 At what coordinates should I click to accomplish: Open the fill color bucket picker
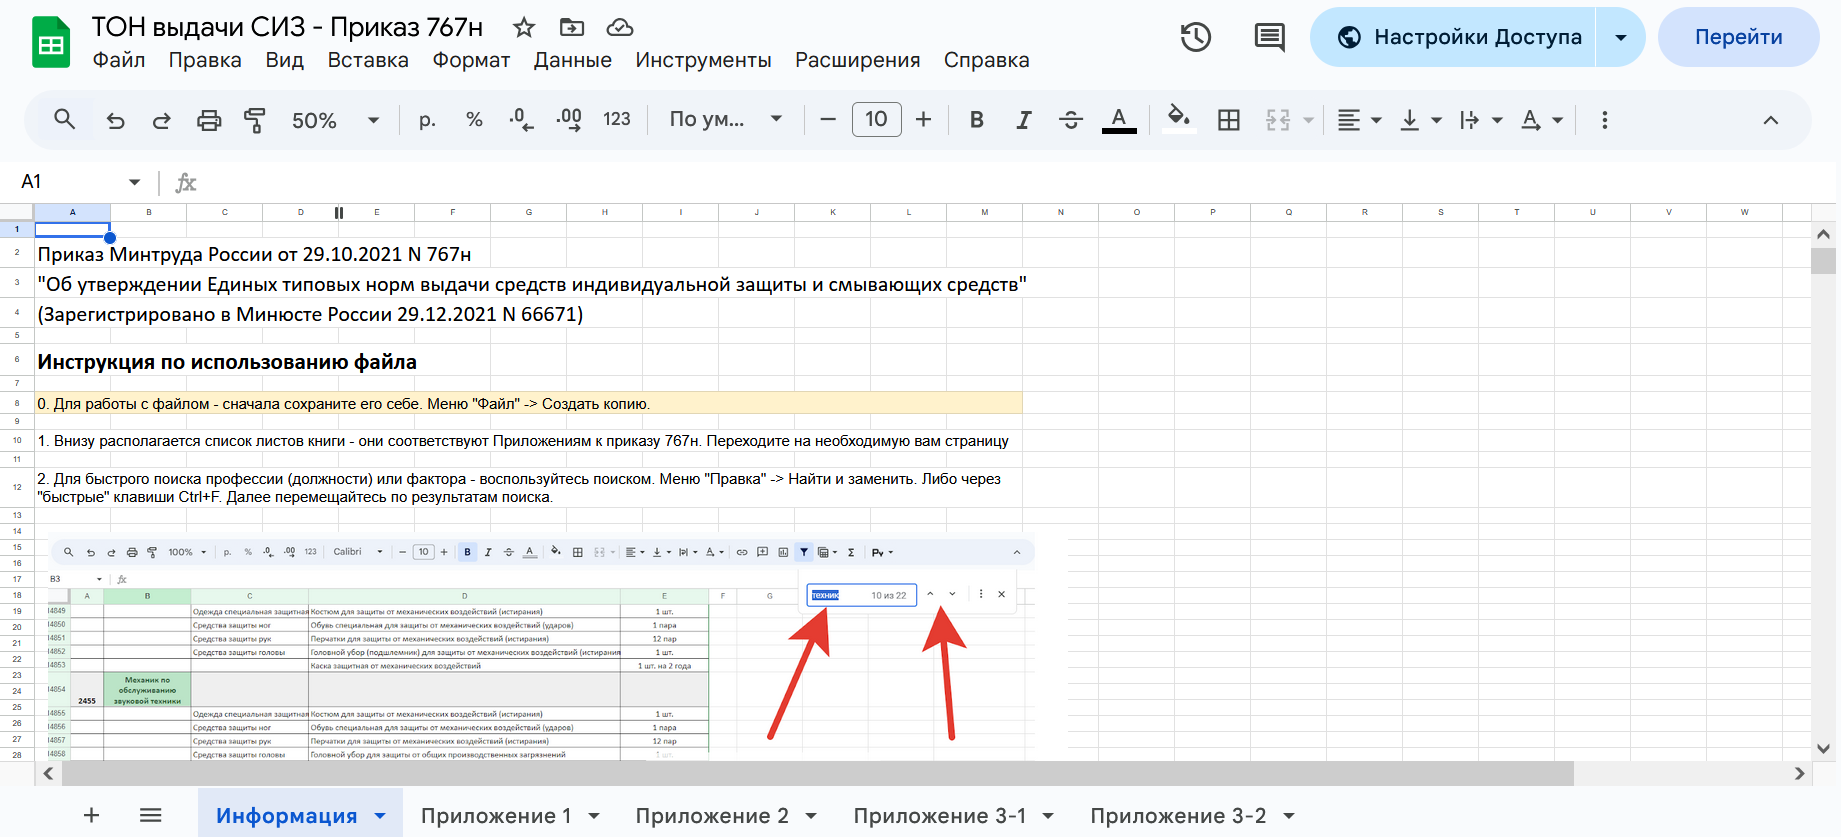[x=1179, y=119]
